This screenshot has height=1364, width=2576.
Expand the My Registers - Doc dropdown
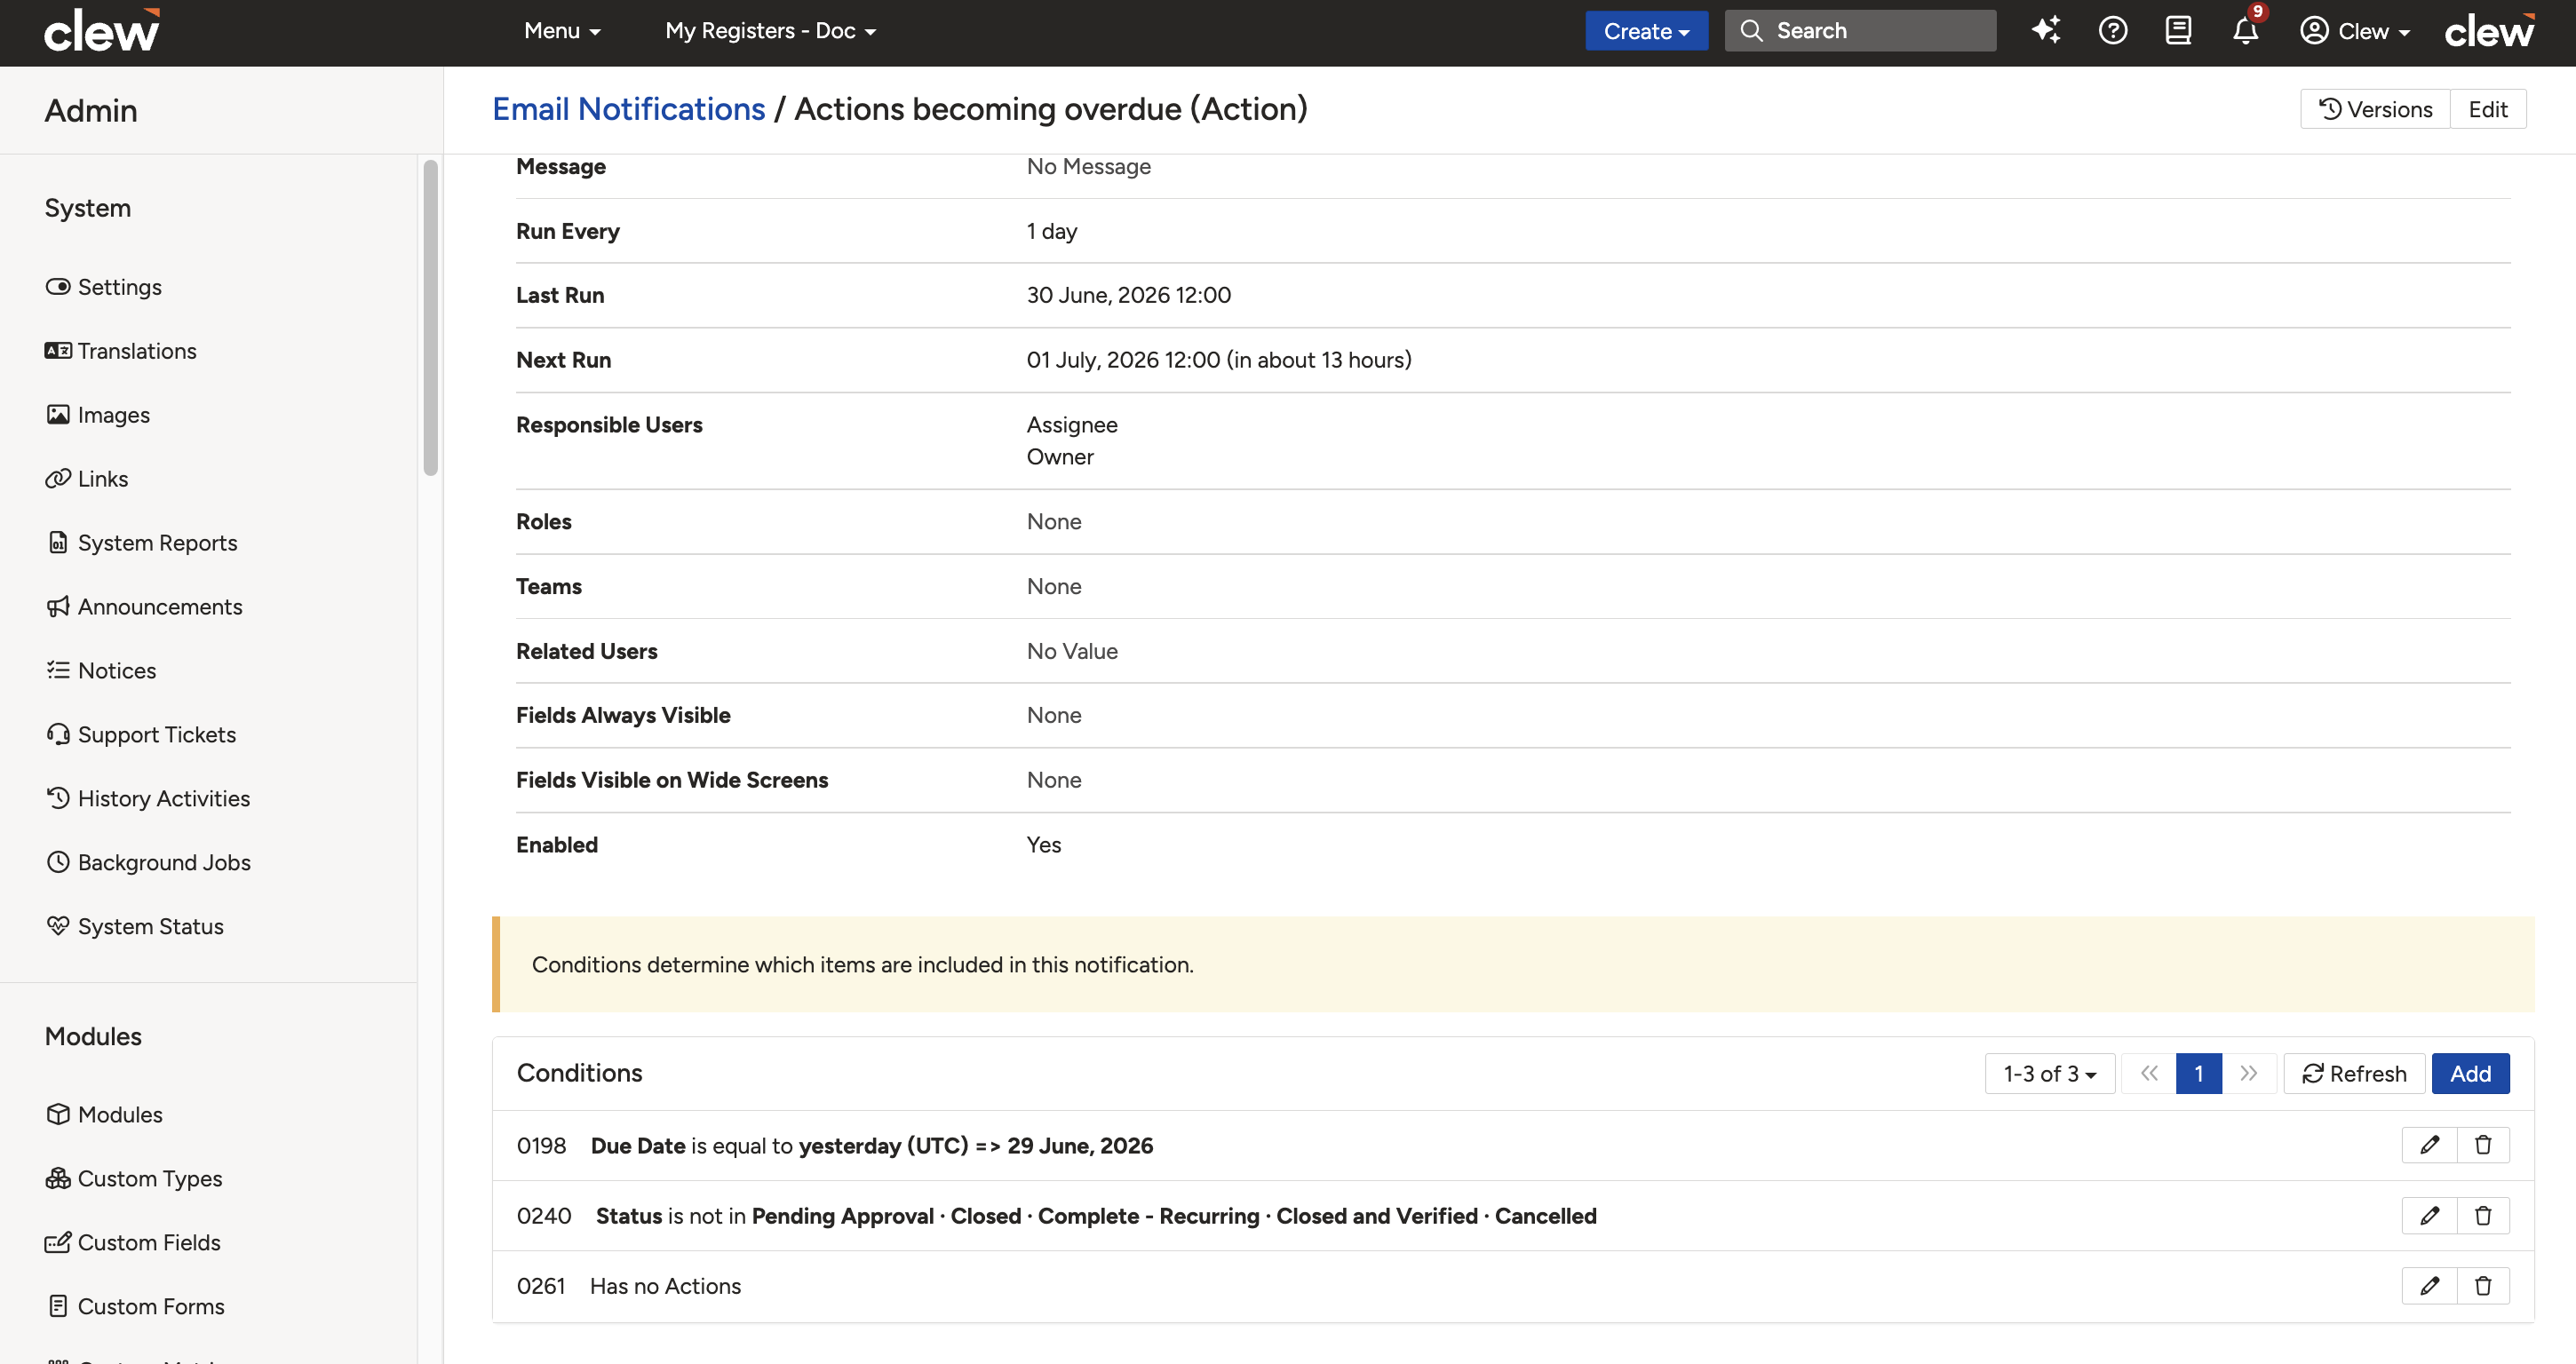point(770,31)
